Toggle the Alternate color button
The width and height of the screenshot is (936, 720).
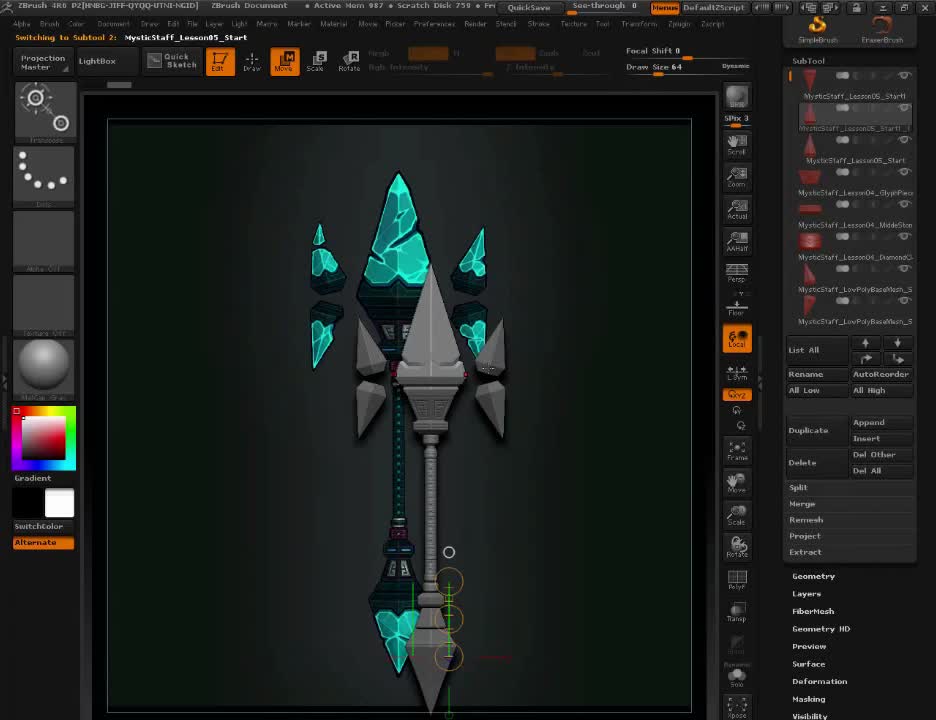pos(44,542)
